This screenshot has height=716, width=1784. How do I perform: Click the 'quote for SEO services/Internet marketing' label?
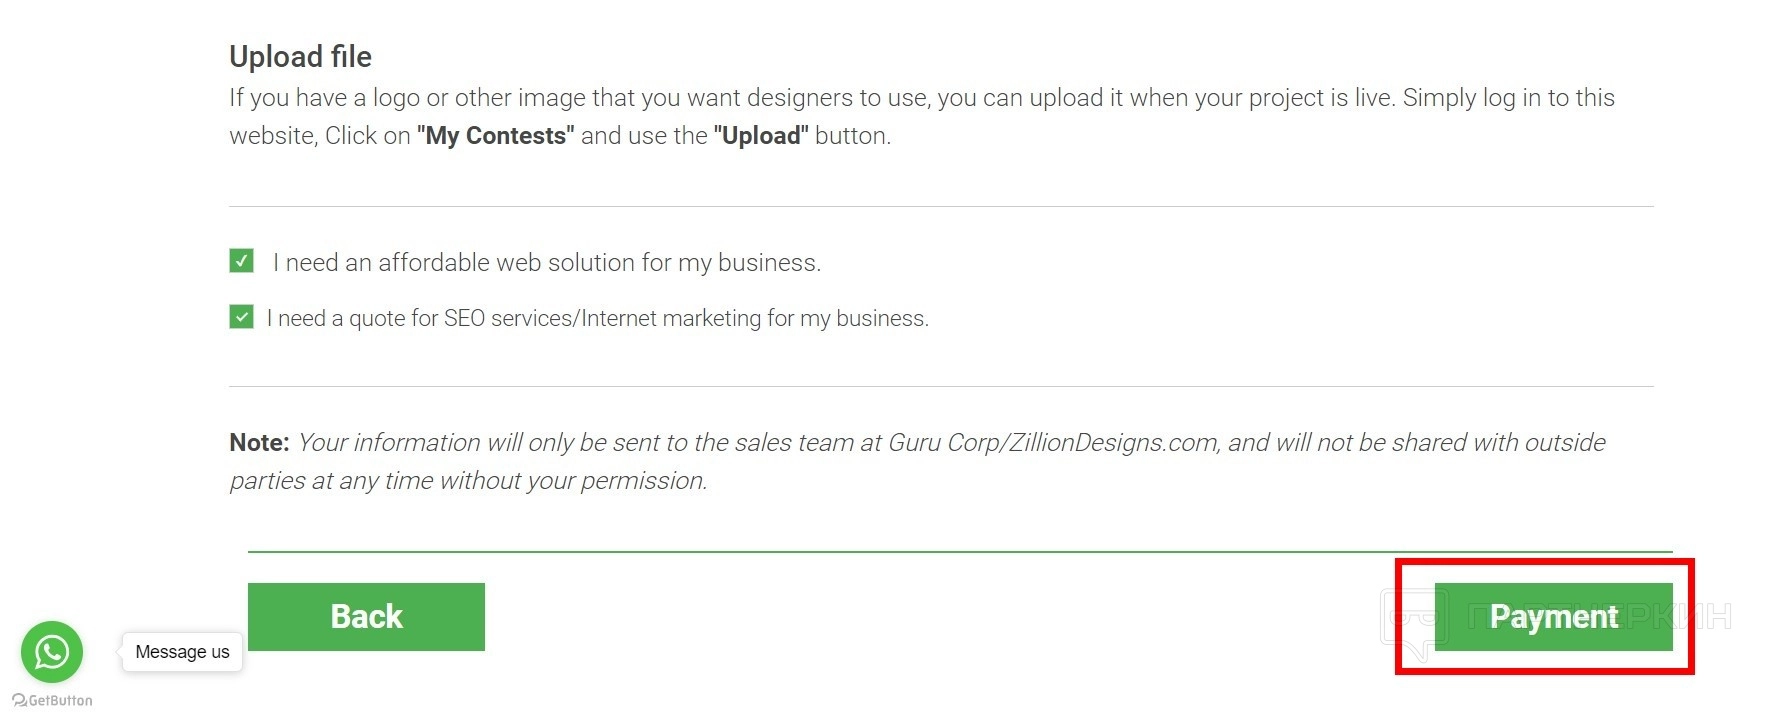[597, 319]
